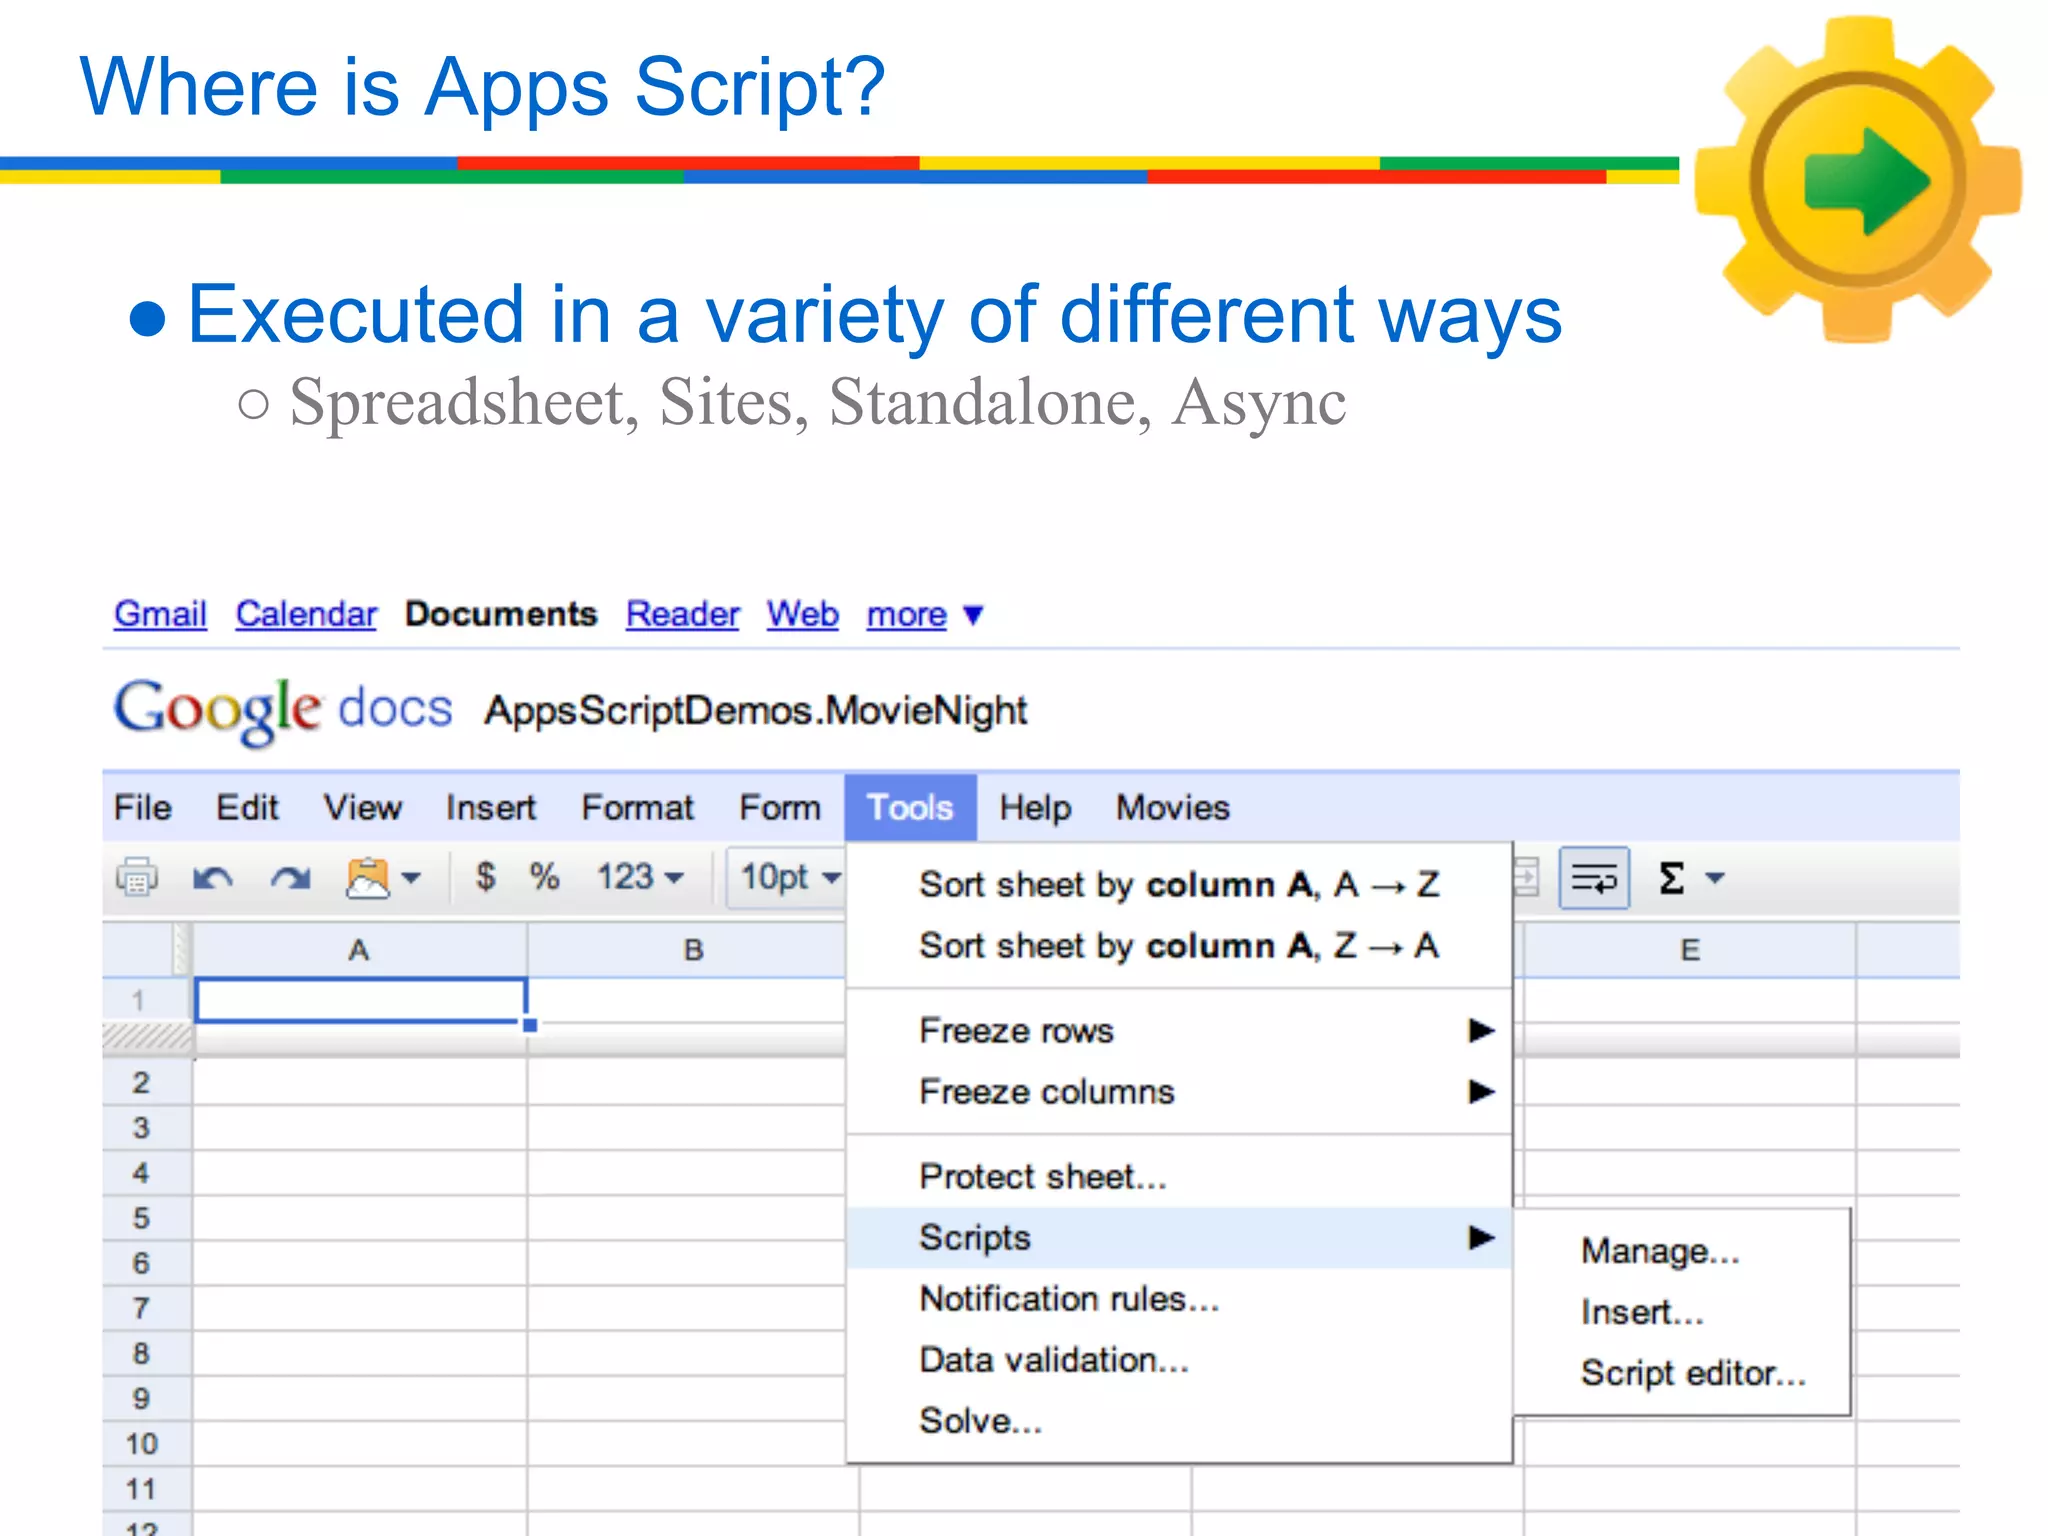
Task: Open Script editor... from submenu
Action: pos(1682,1373)
